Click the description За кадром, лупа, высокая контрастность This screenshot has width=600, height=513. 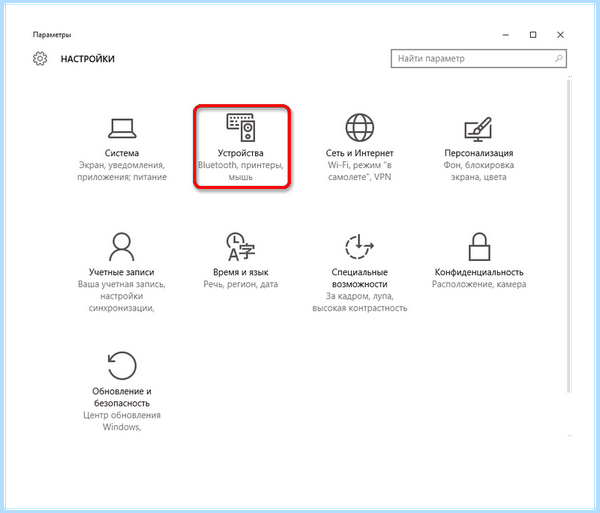pos(359,302)
